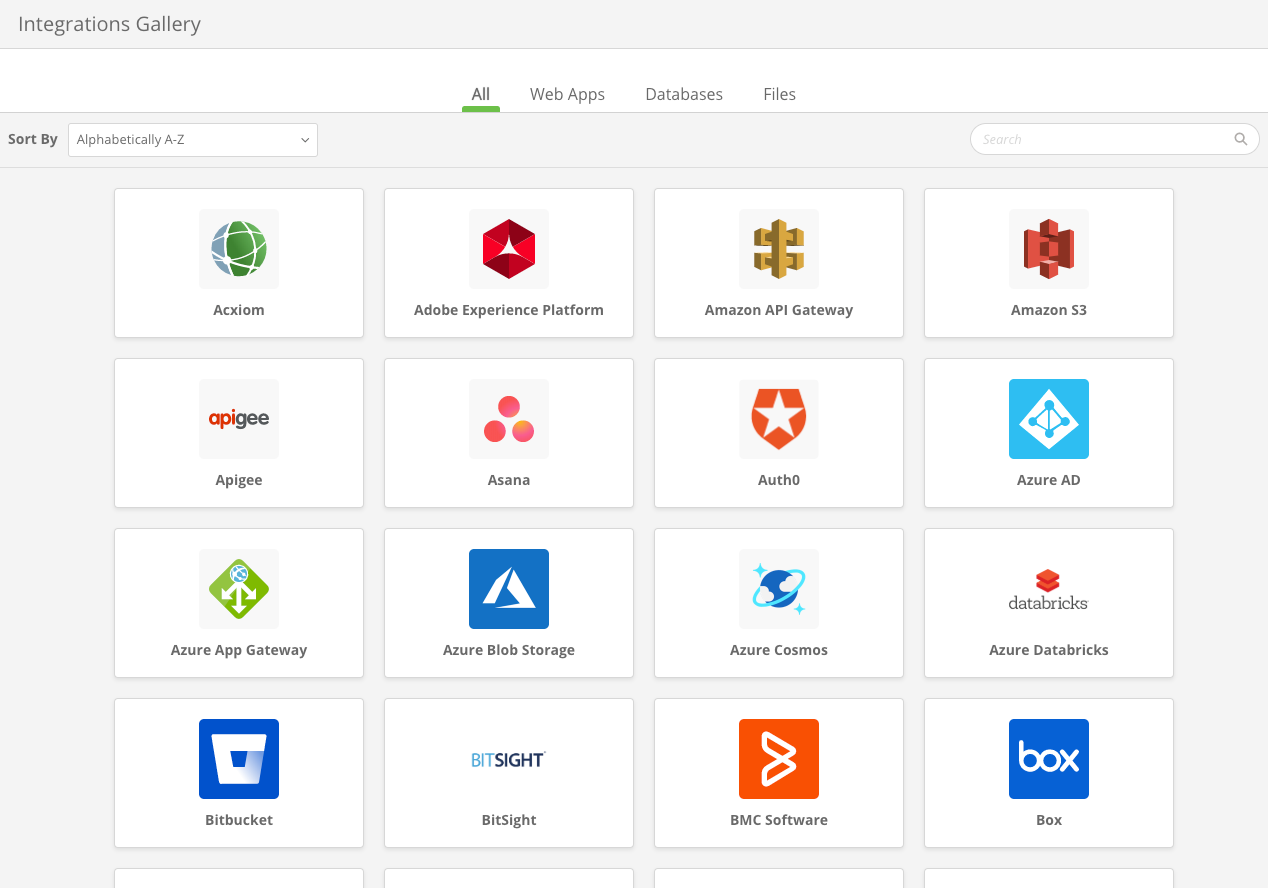Click the Box integration icon
1268x888 pixels.
pyautogui.click(x=1048, y=759)
